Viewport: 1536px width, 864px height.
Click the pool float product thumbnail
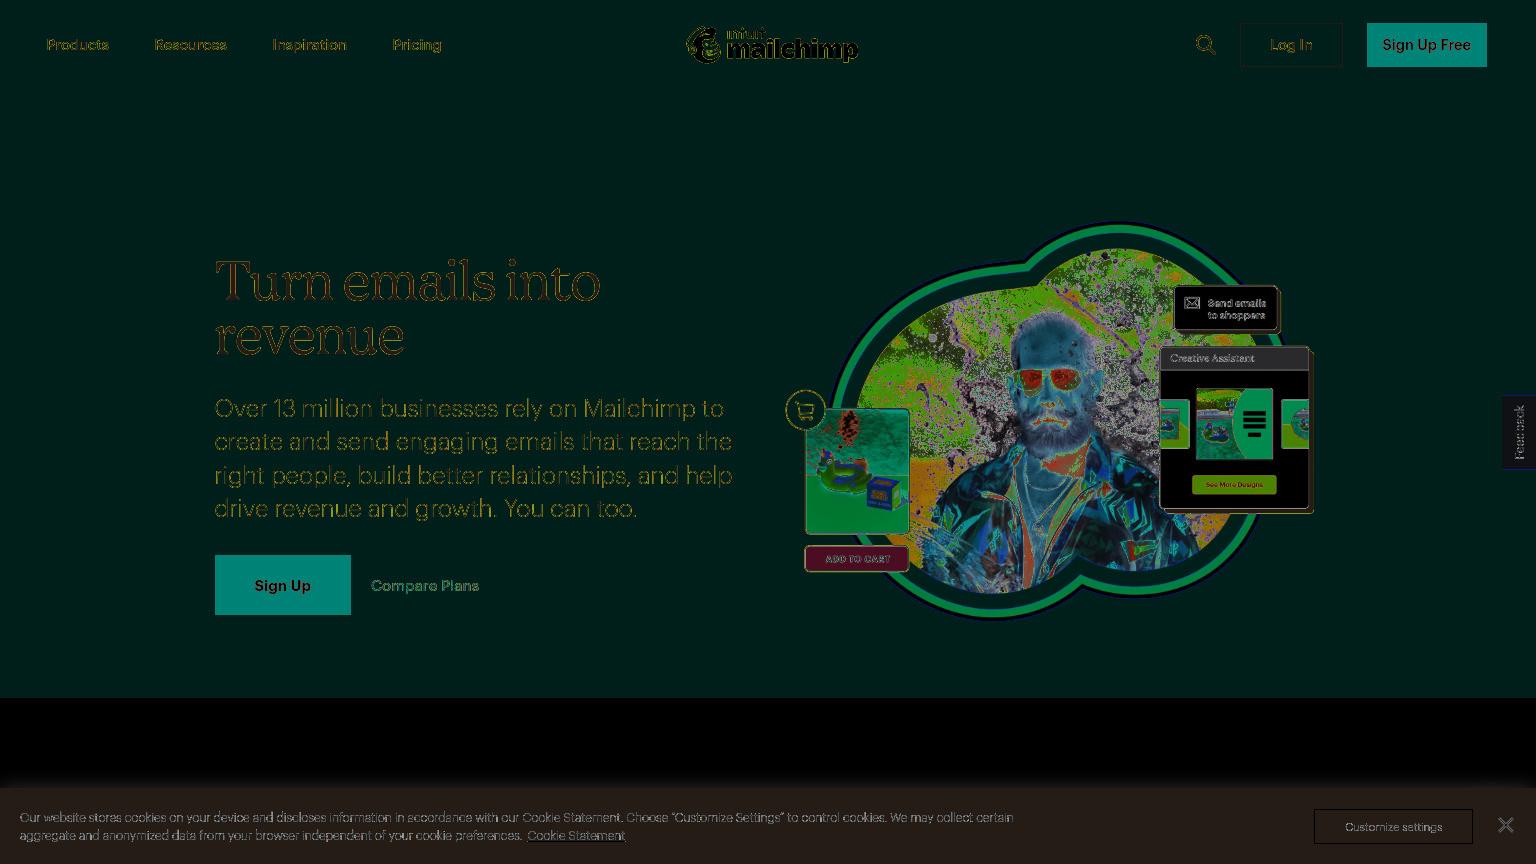click(857, 471)
